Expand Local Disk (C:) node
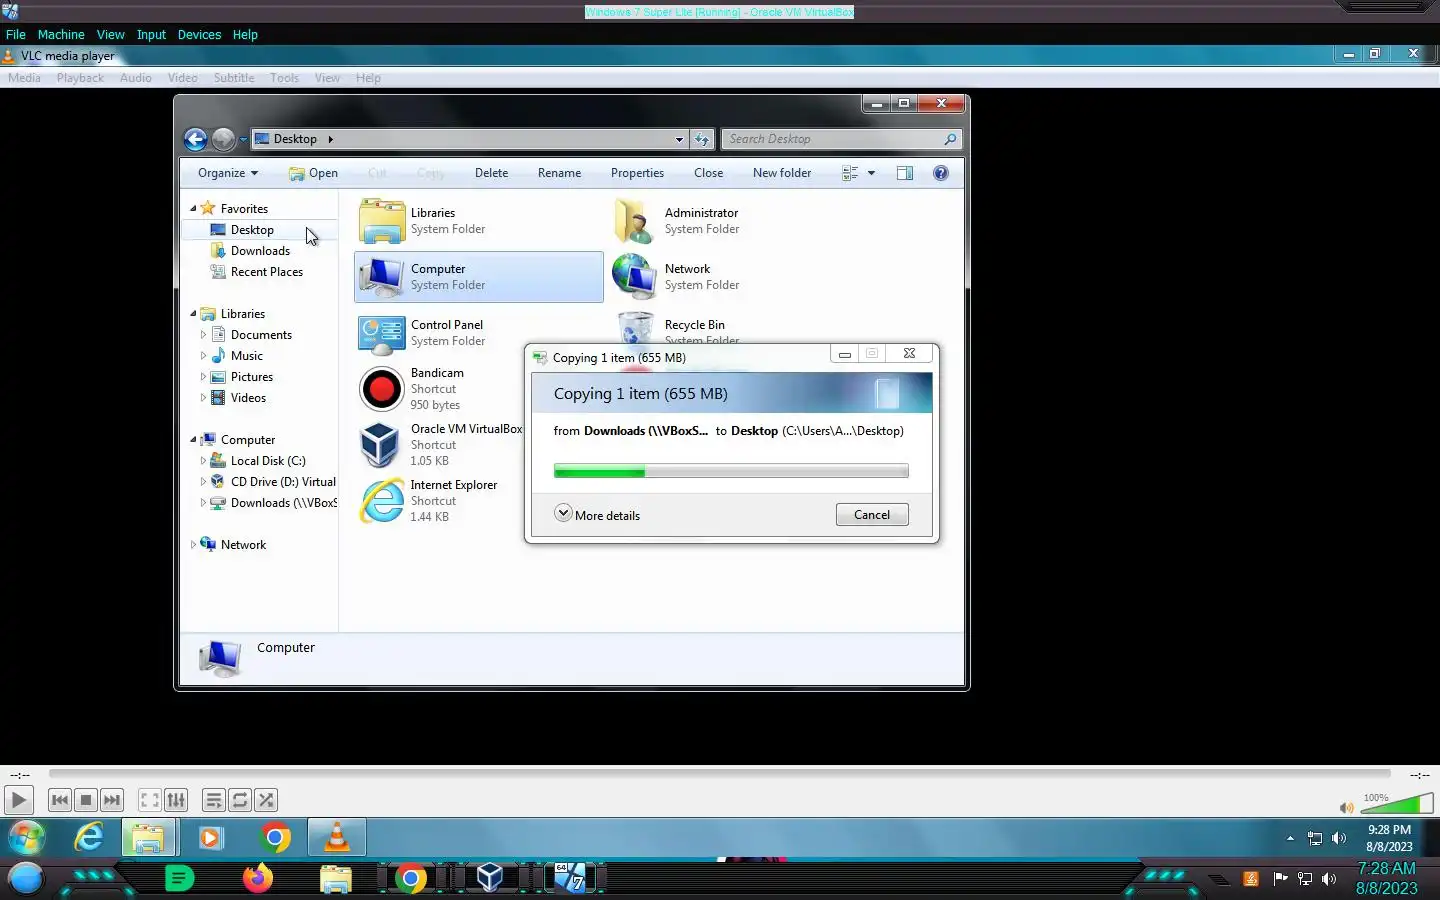The height and width of the screenshot is (900, 1440). (x=203, y=460)
